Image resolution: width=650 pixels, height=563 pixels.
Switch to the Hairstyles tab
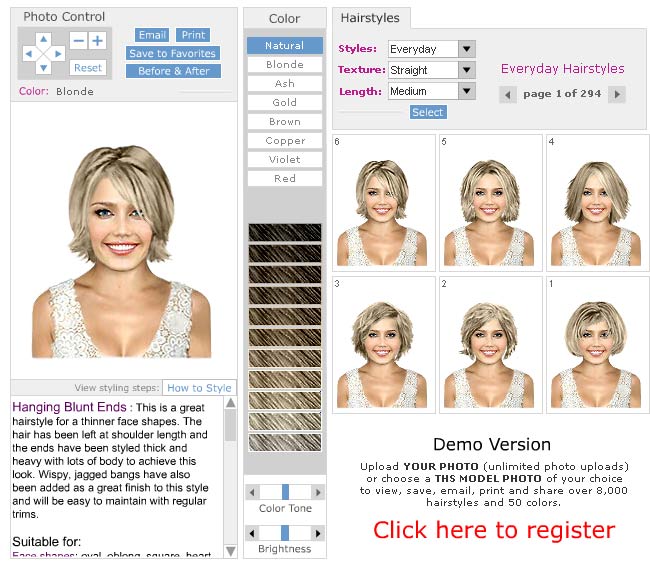[369, 18]
